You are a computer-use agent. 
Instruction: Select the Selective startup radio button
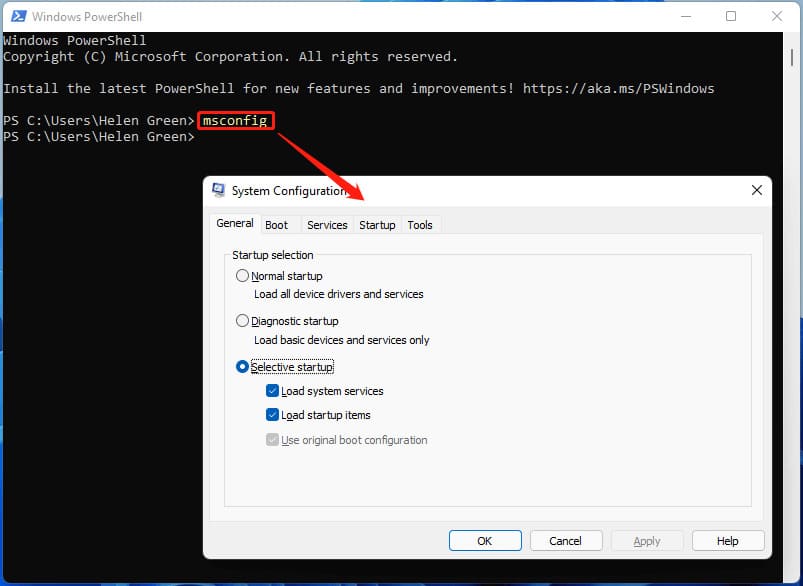(x=243, y=367)
